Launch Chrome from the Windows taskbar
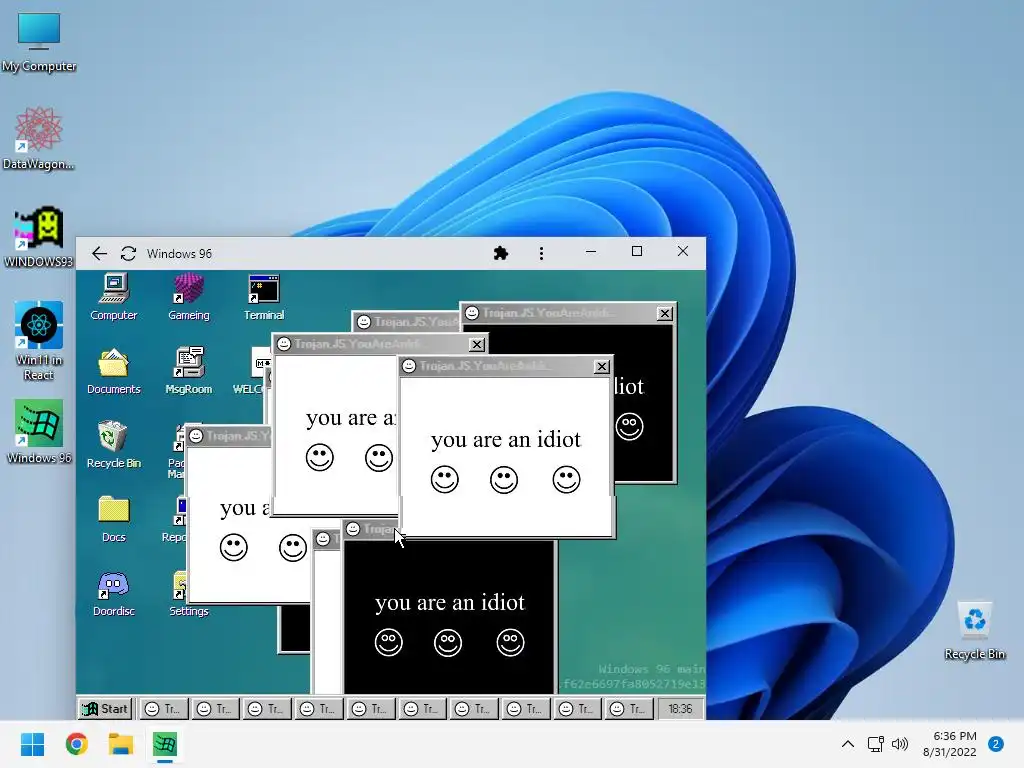The image size is (1024, 768). click(76, 744)
